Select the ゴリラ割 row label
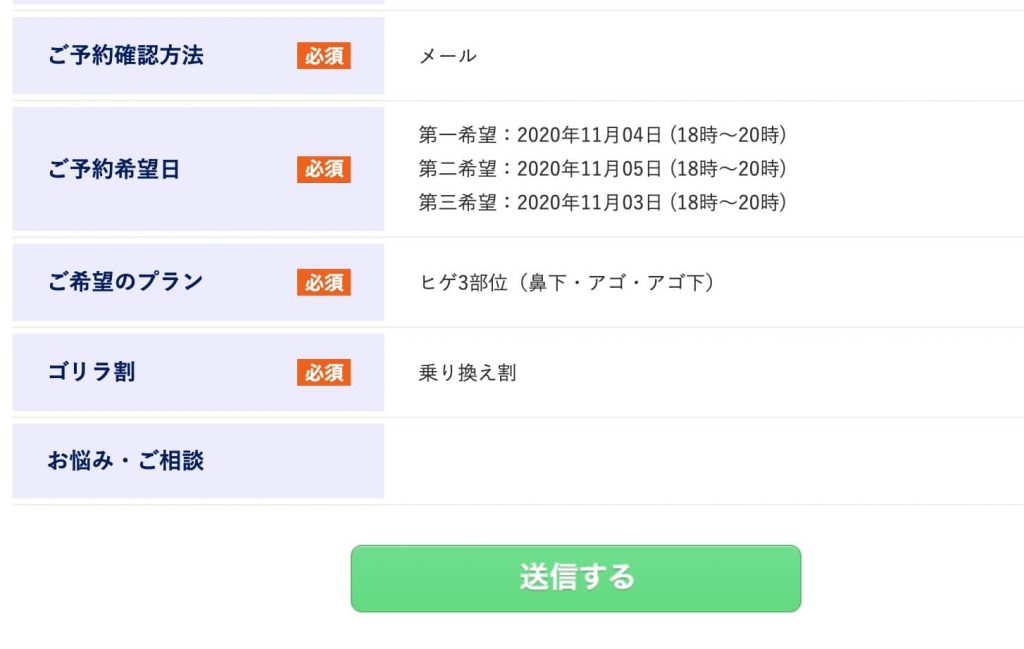The width and height of the screenshot is (1024, 649). (91, 372)
